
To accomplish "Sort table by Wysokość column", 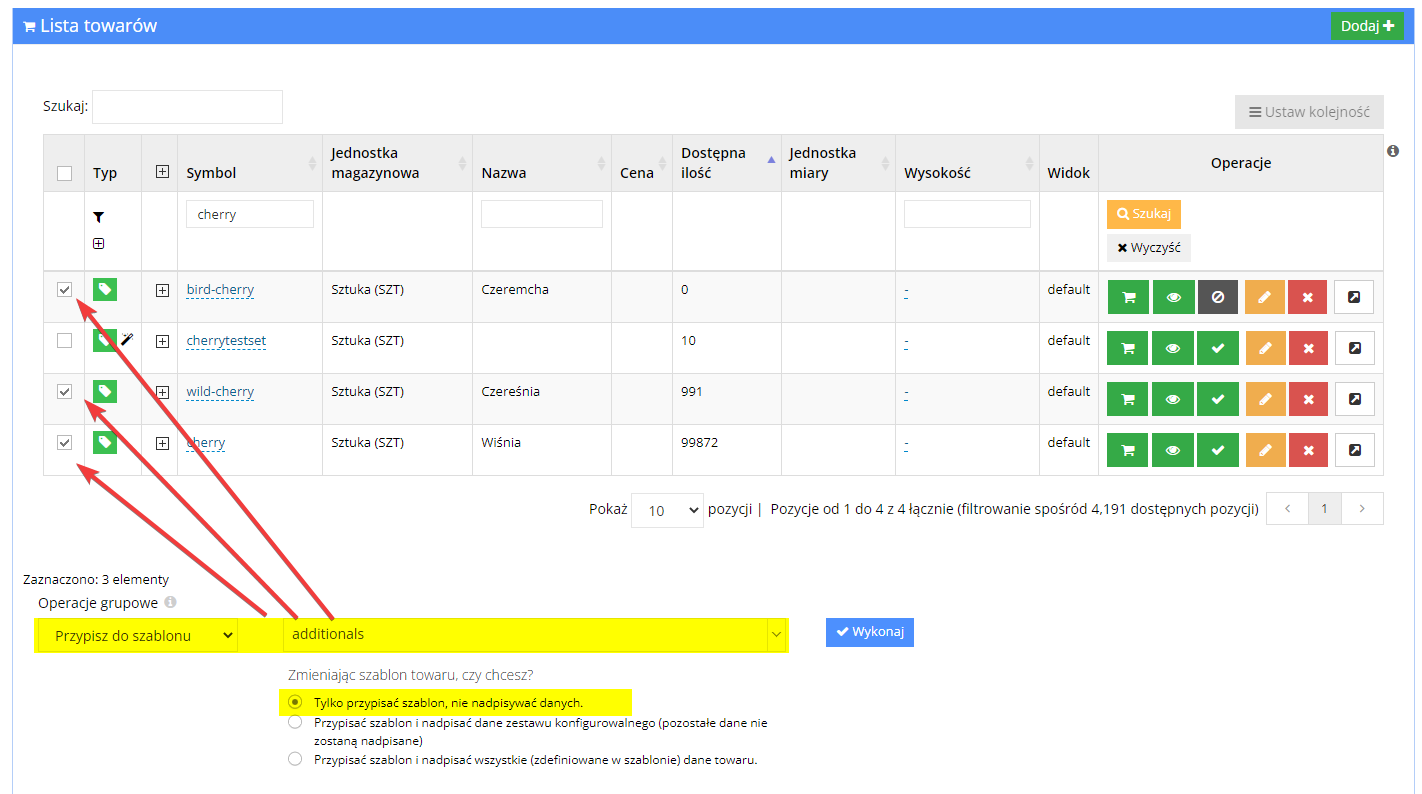I will [x=967, y=163].
